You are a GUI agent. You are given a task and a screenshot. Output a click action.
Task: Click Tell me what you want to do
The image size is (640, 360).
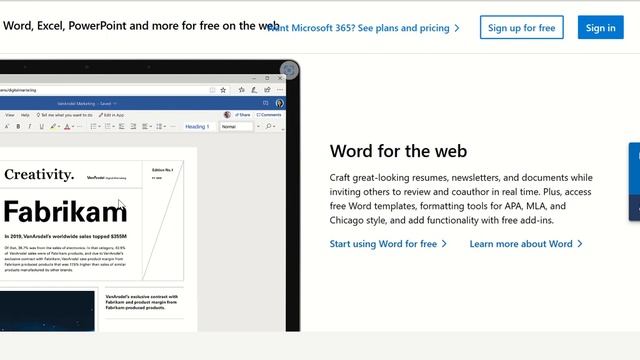[64, 115]
